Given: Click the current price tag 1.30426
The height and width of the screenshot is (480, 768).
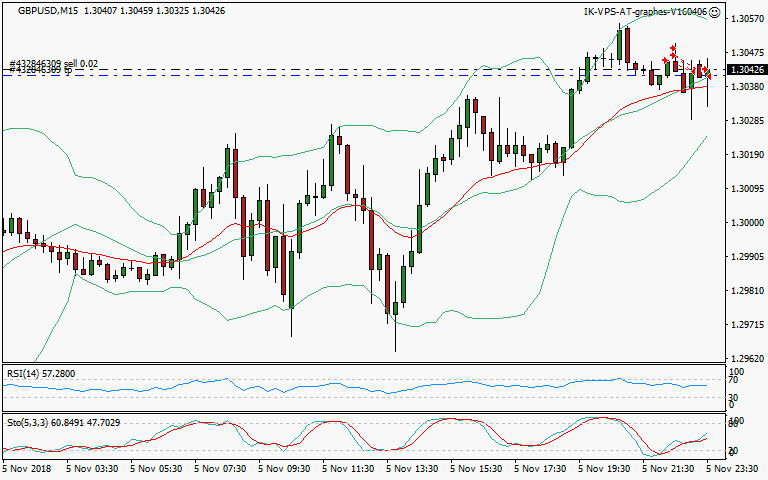Looking at the screenshot, I should (x=747, y=70).
